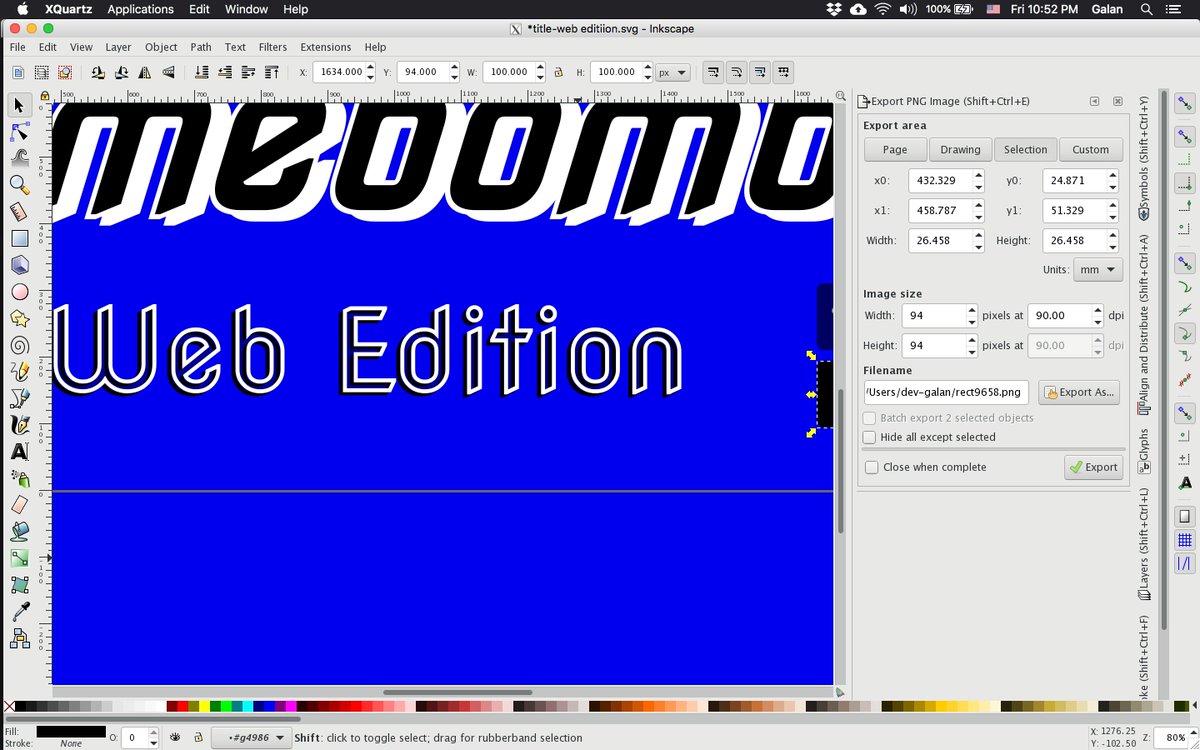The height and width of the screenshot is (750, 1200).
Task: Select the Eraser tool
Action: tap(19, 505)
